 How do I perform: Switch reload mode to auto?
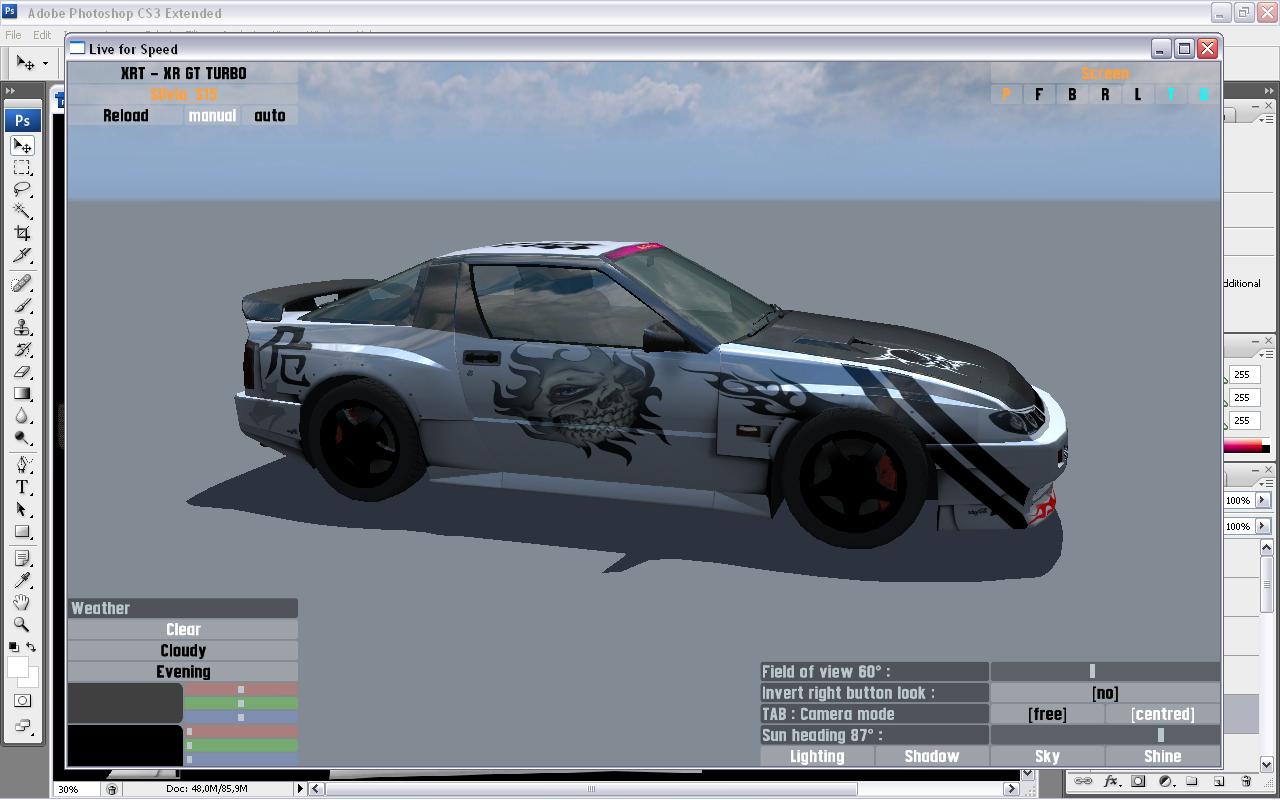point(270,116)
